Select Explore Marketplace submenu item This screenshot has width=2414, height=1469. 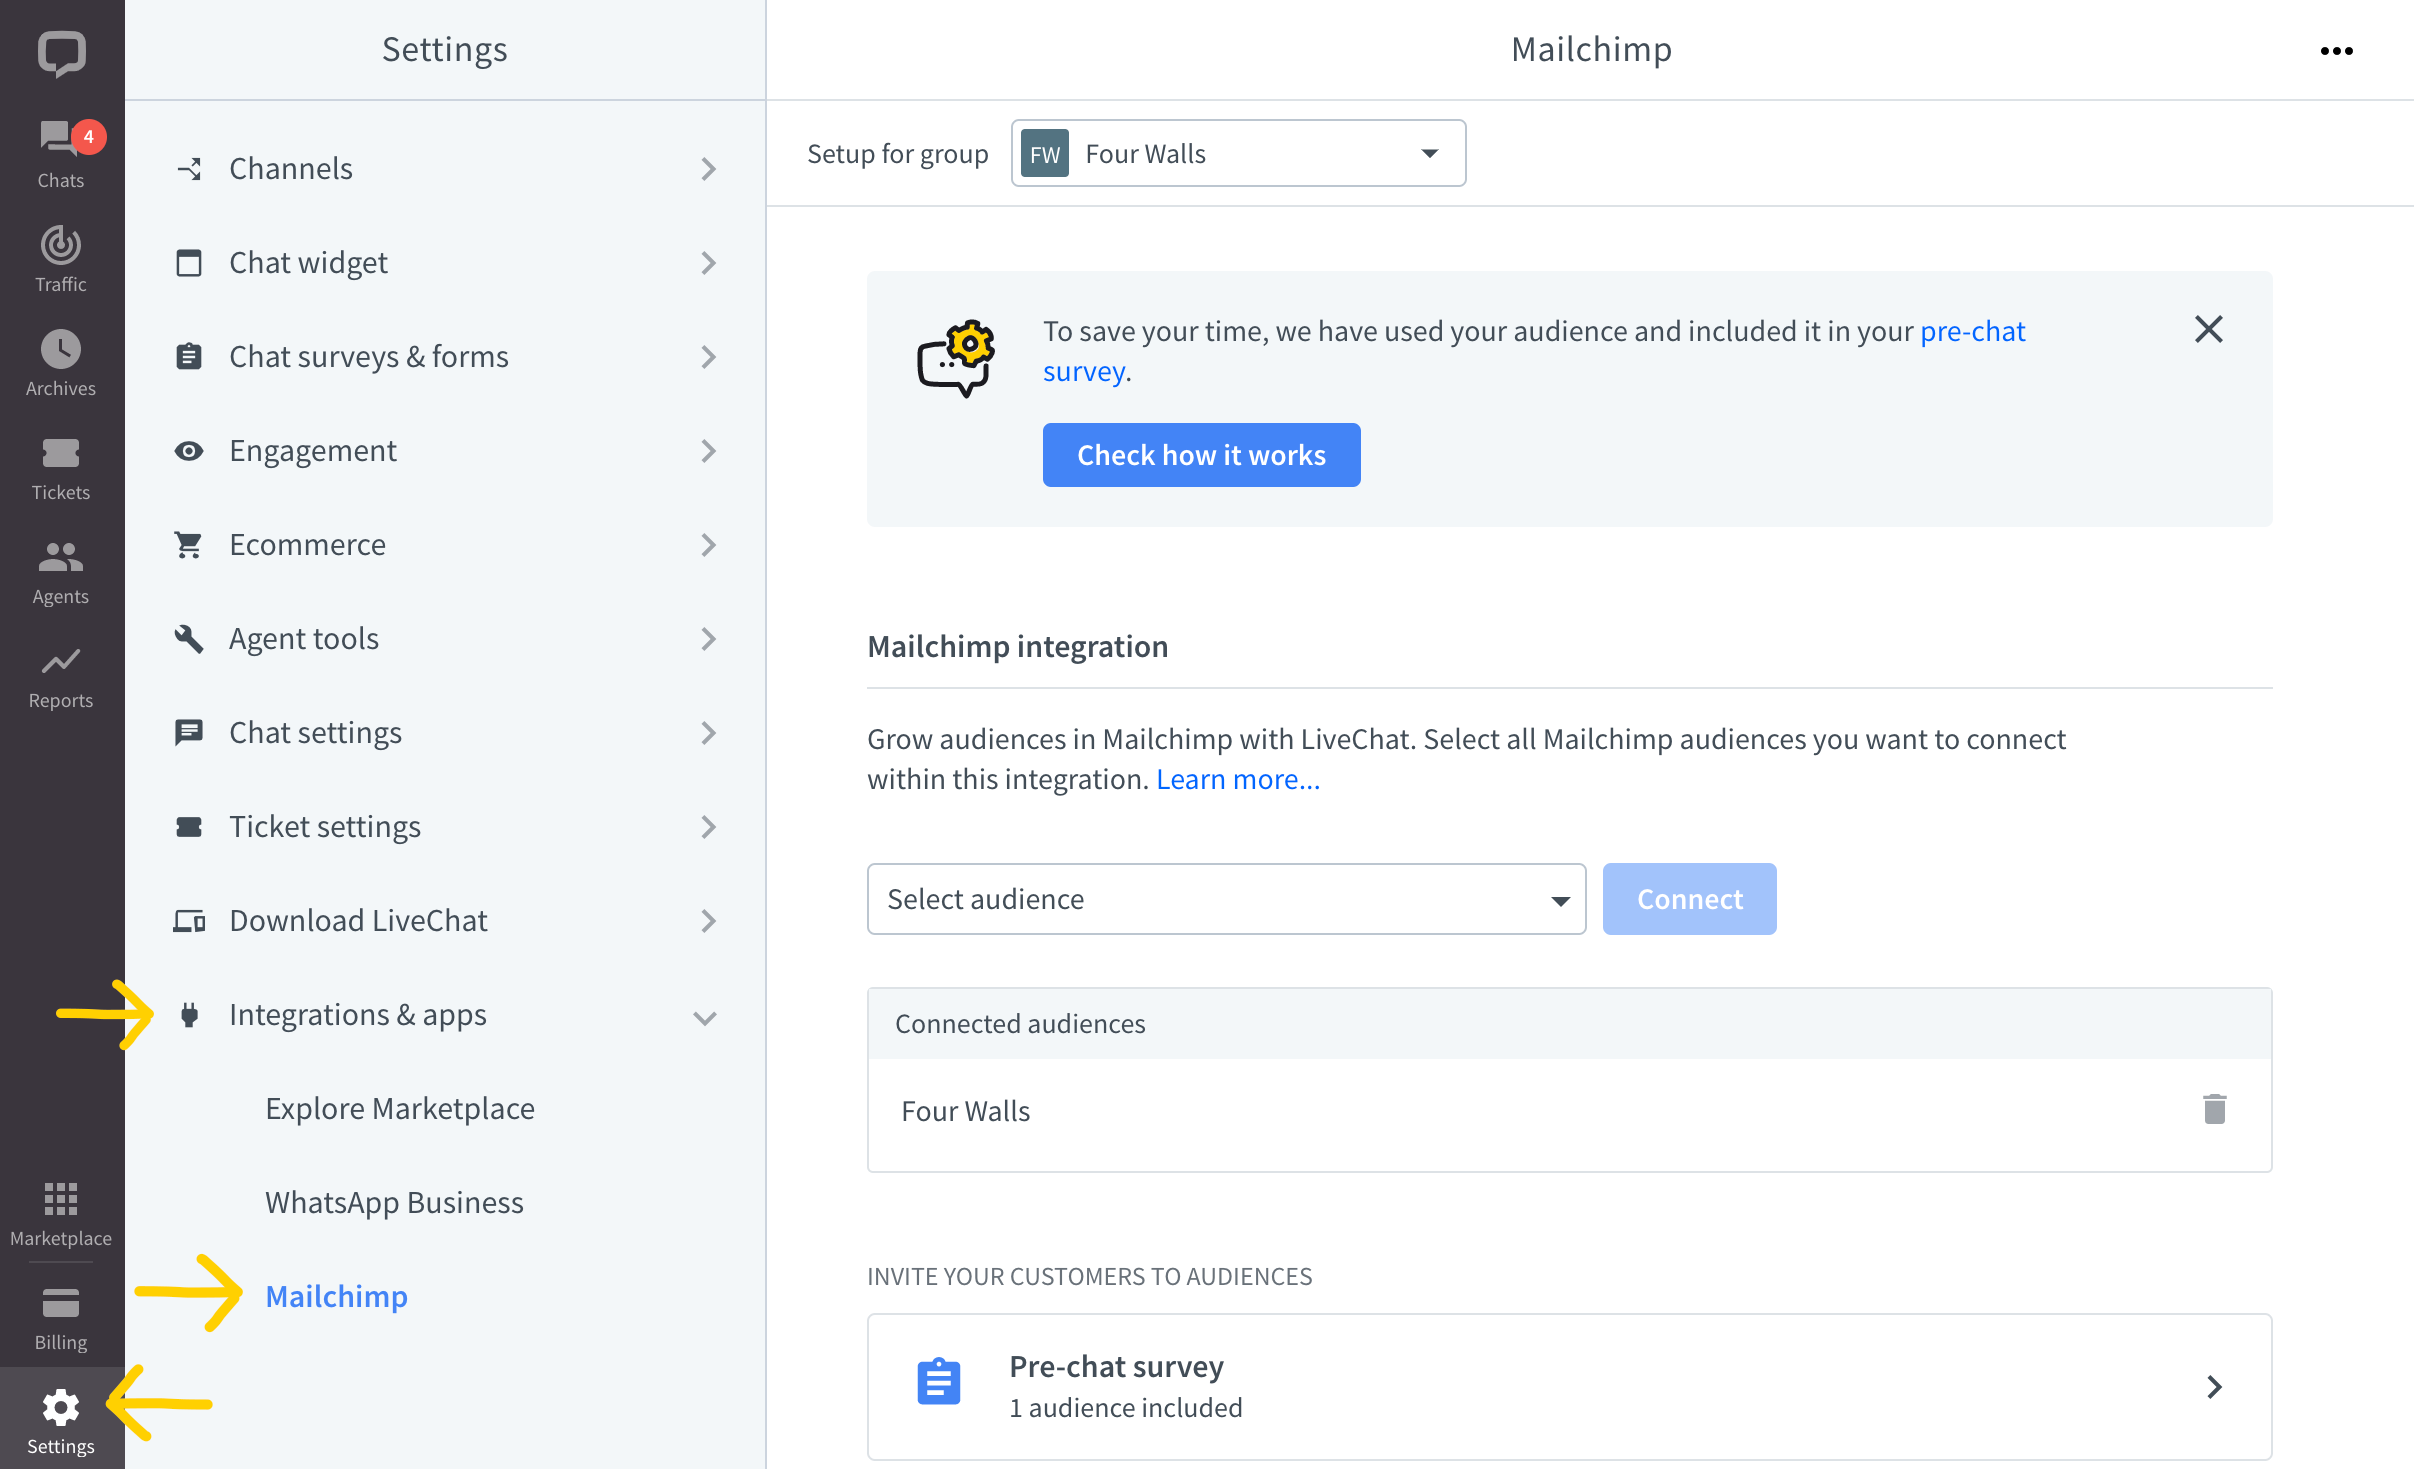tap(400, 1109)
